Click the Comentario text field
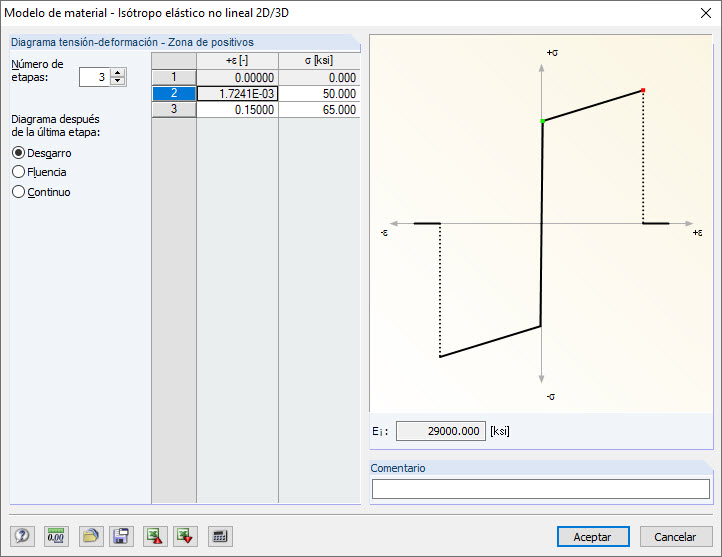 point(541,489)
